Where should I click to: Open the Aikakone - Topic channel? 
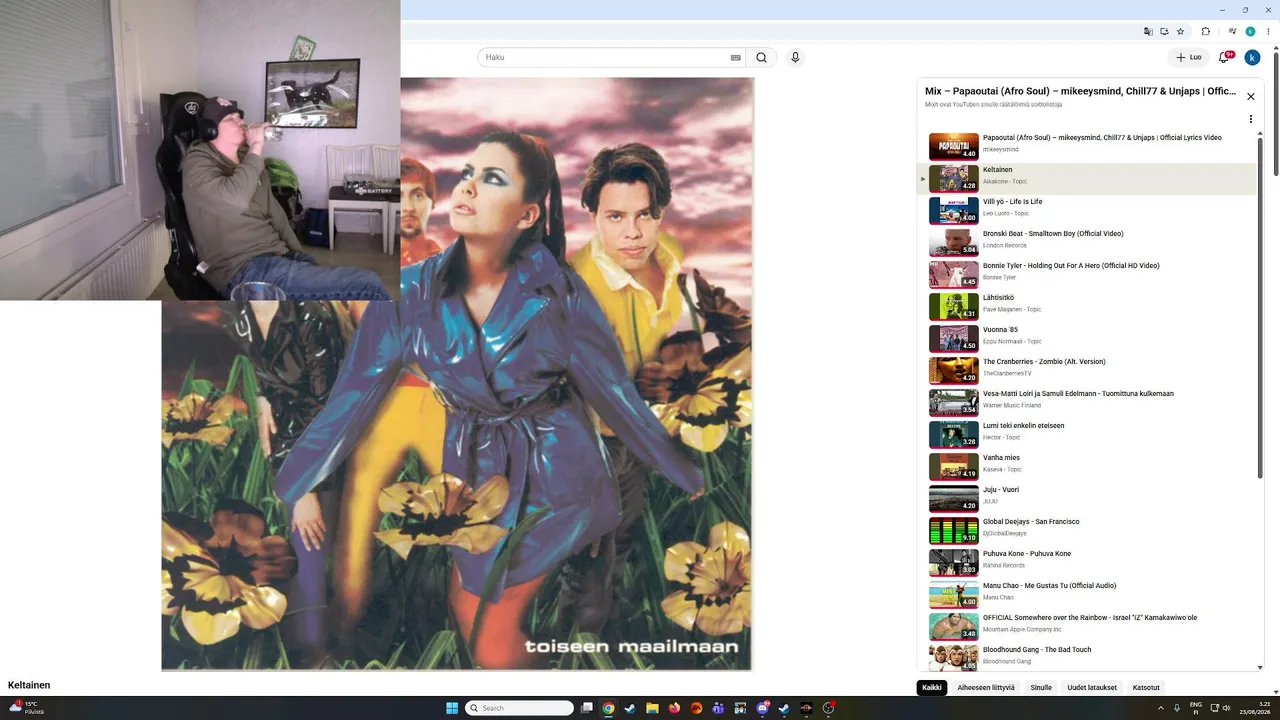coord(1005,182)
